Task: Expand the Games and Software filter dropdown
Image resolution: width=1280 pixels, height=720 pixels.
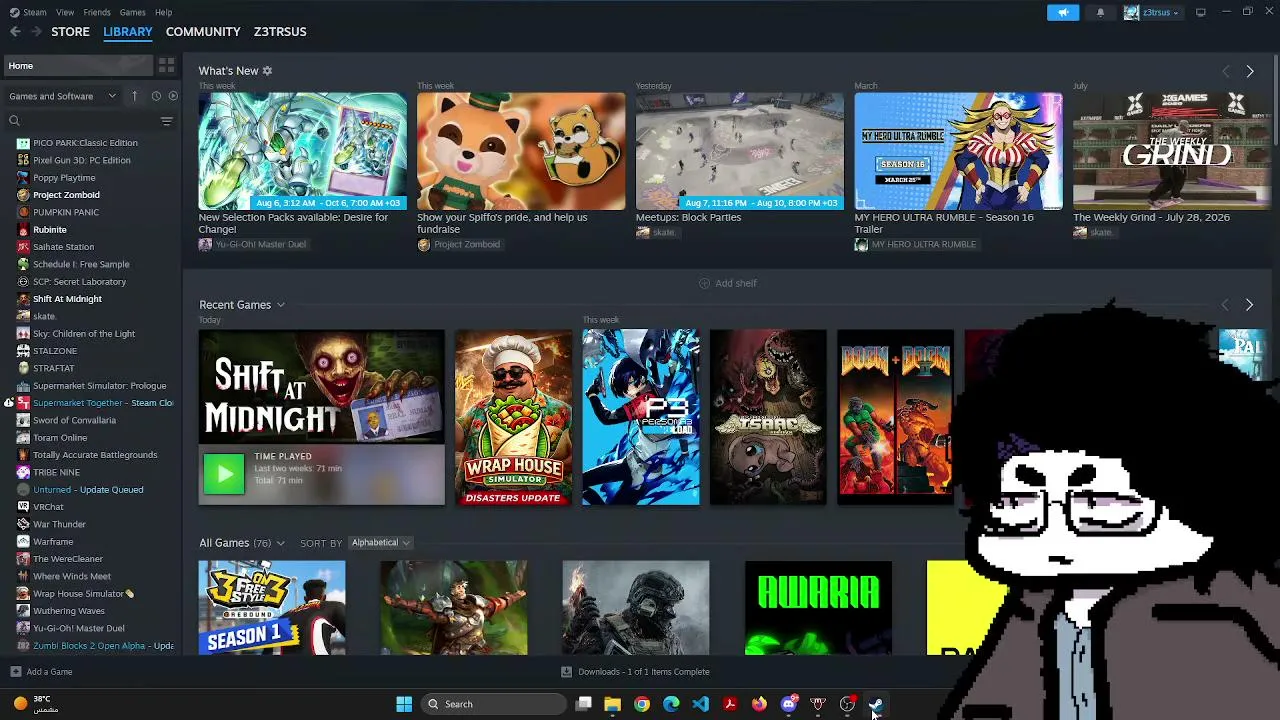Action: [64, 96]
